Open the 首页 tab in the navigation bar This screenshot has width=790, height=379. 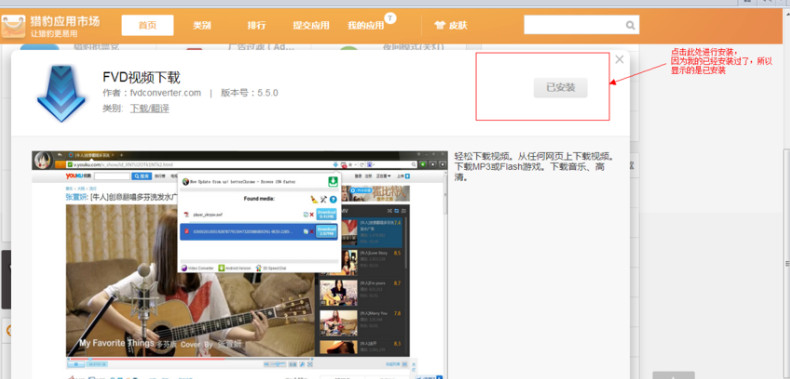click(148, 25)
